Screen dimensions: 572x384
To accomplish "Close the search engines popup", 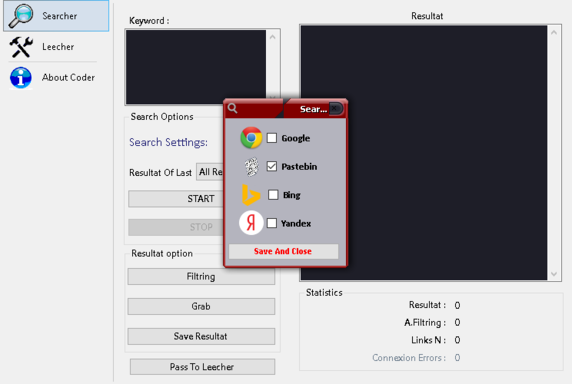I will pos(335,108).
